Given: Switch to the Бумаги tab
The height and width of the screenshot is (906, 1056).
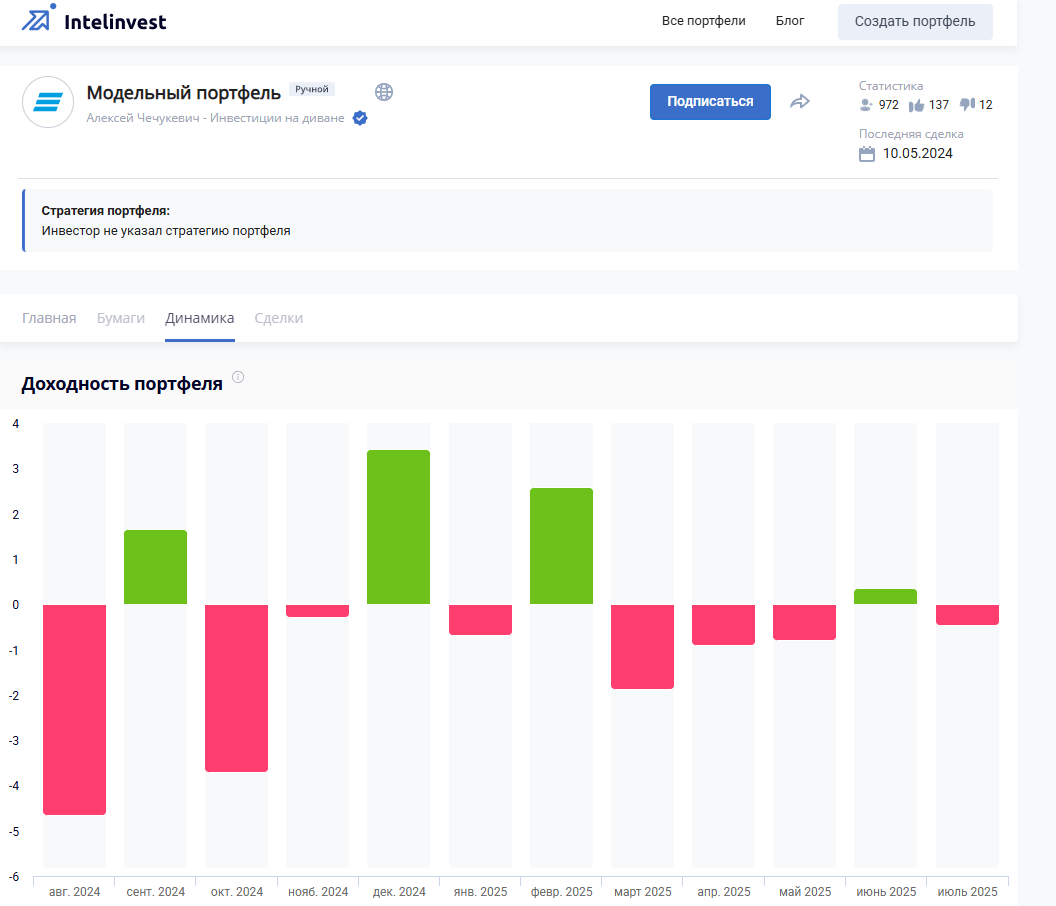Looking at the screenshot, I should click(x=121, y=318).
